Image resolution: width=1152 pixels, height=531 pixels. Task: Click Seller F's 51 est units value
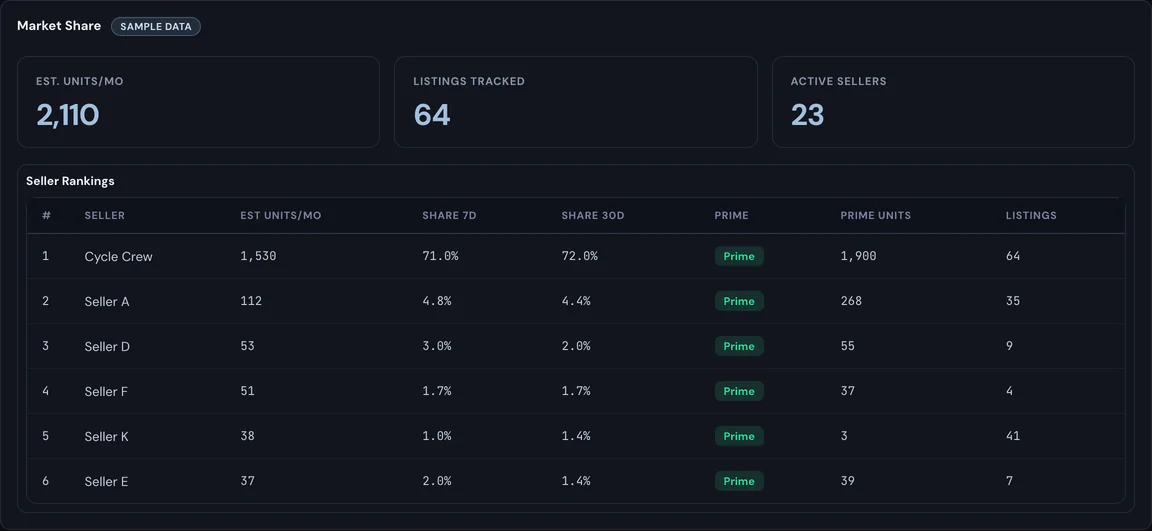248,391
